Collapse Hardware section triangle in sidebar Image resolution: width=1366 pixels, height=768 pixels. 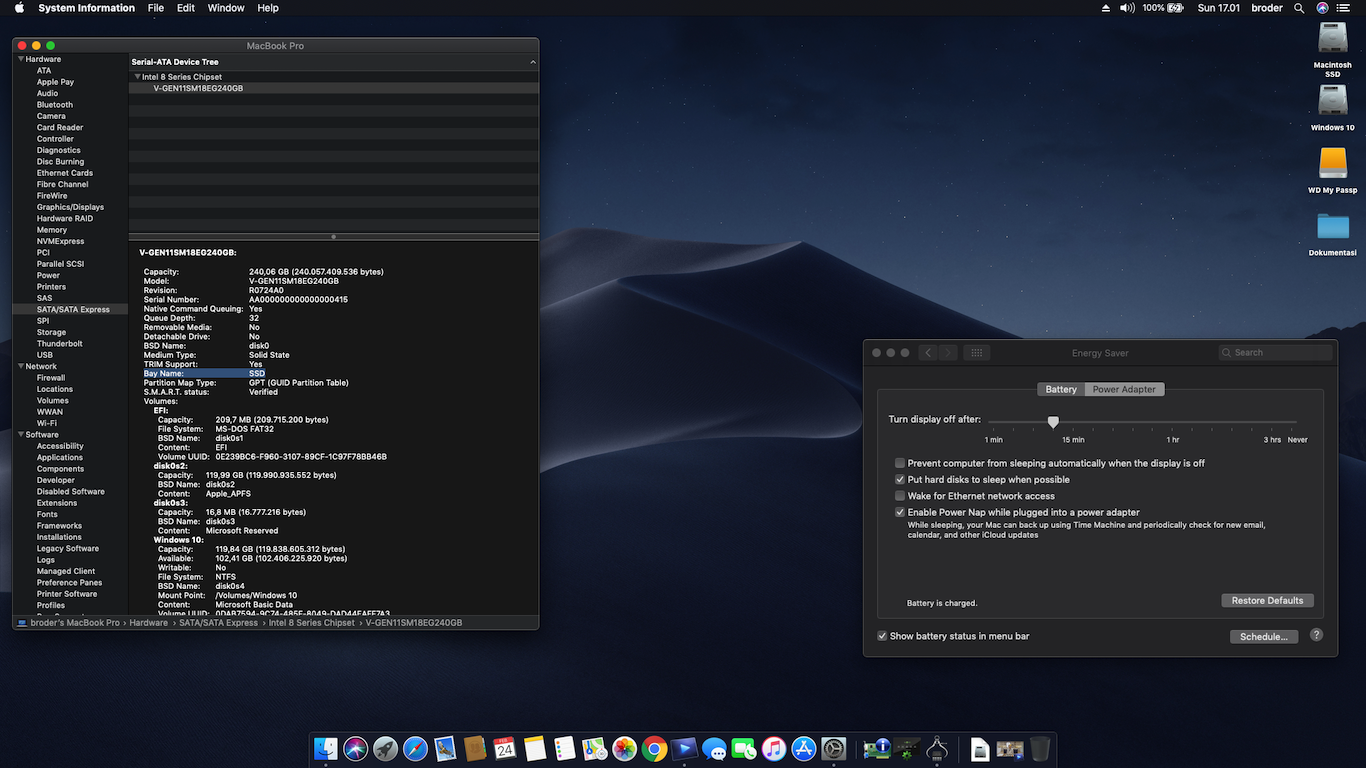[x=21, y=59]
